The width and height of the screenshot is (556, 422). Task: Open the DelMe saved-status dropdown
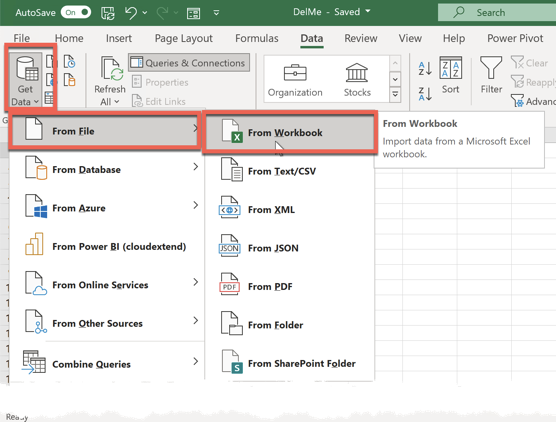point(368,11)
